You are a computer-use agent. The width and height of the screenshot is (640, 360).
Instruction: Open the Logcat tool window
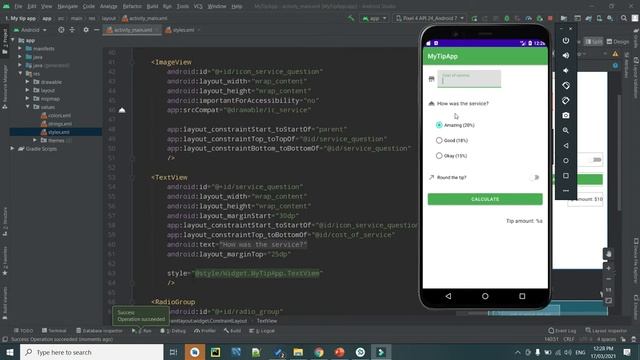(262, 331)
